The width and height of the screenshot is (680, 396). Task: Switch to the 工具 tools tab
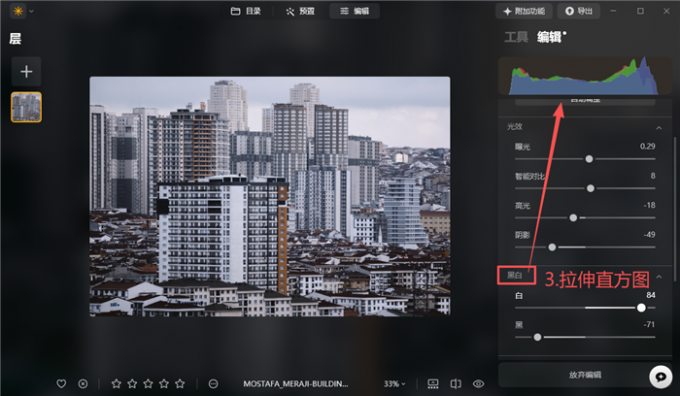(x=516, y=37)
